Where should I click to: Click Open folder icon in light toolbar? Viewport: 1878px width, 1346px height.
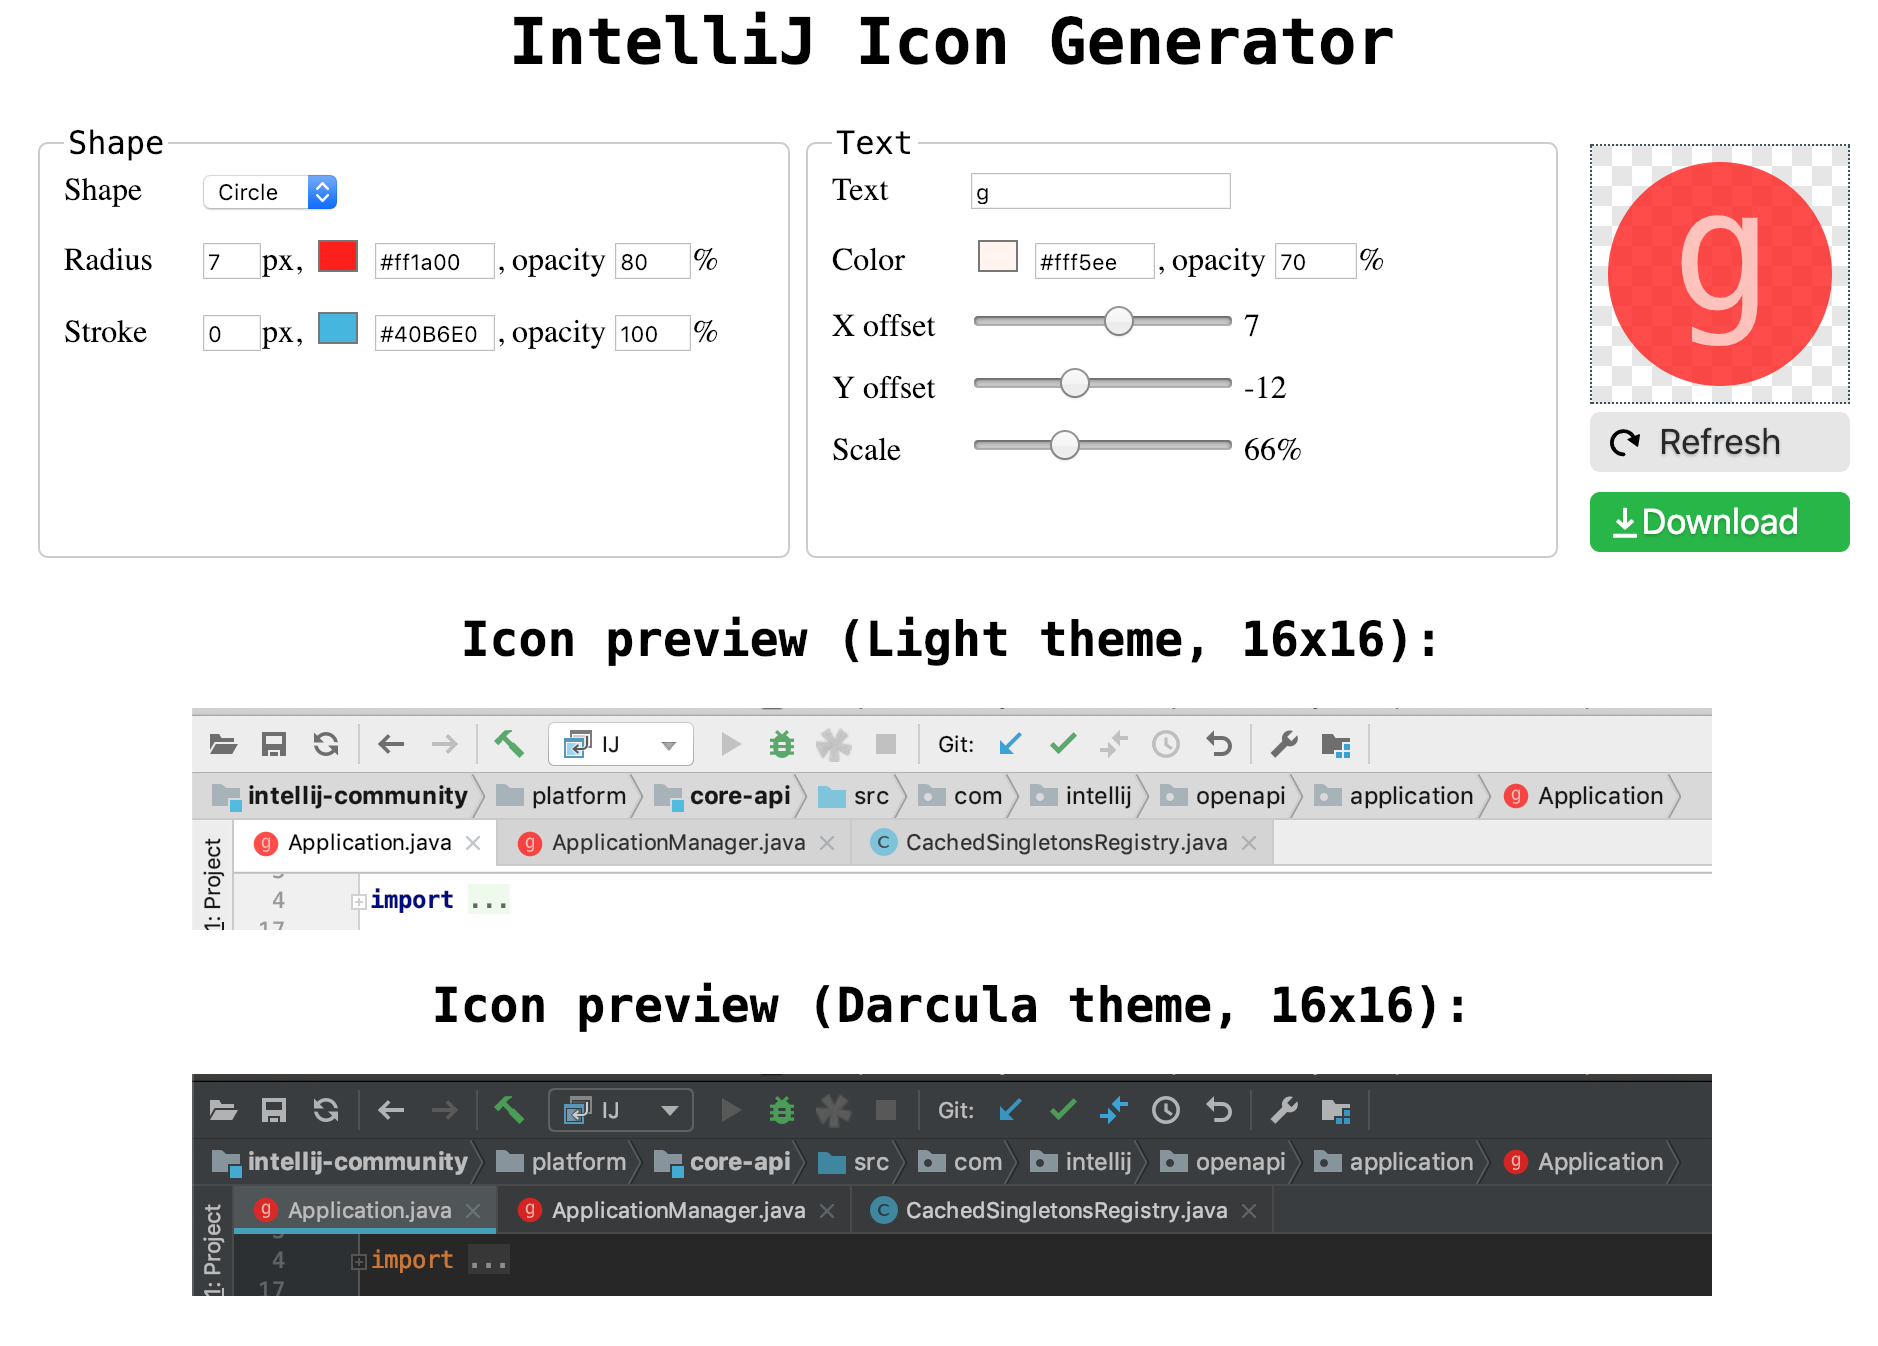[223, 744]
